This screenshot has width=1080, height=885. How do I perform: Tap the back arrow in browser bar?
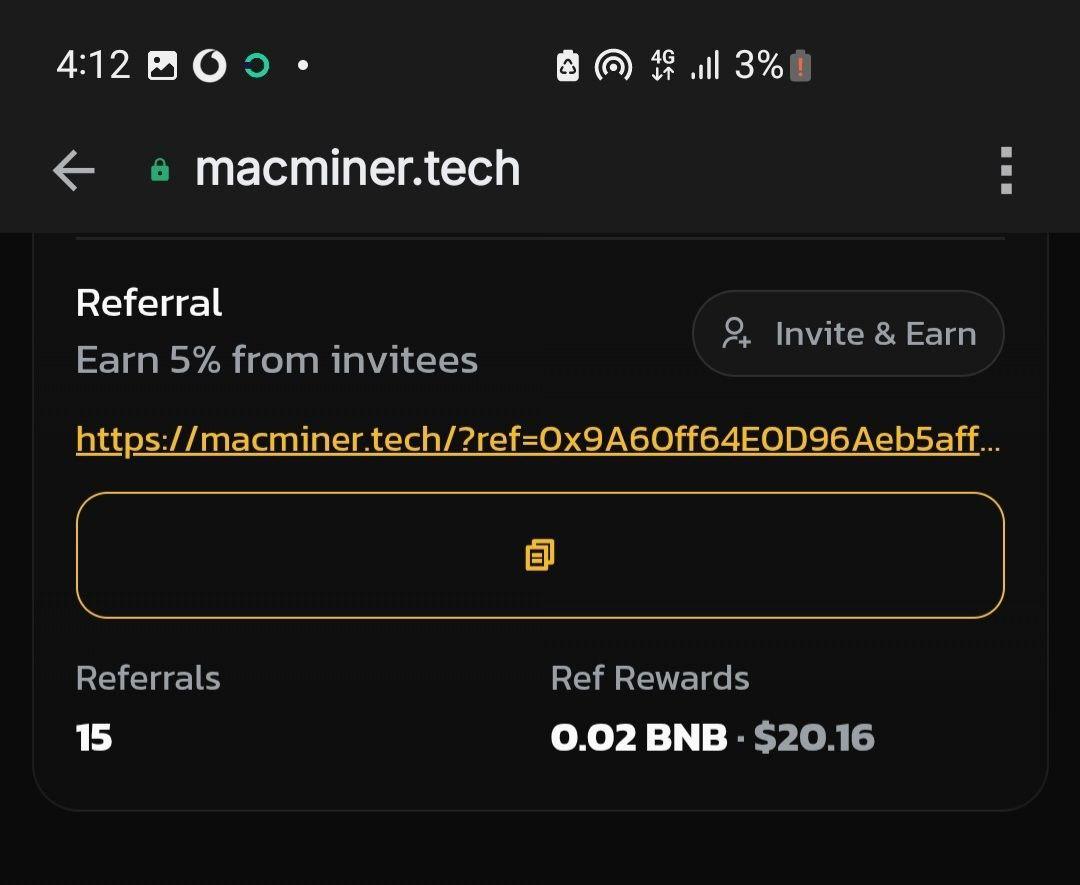pyautogui.click(x=74, y=171)
